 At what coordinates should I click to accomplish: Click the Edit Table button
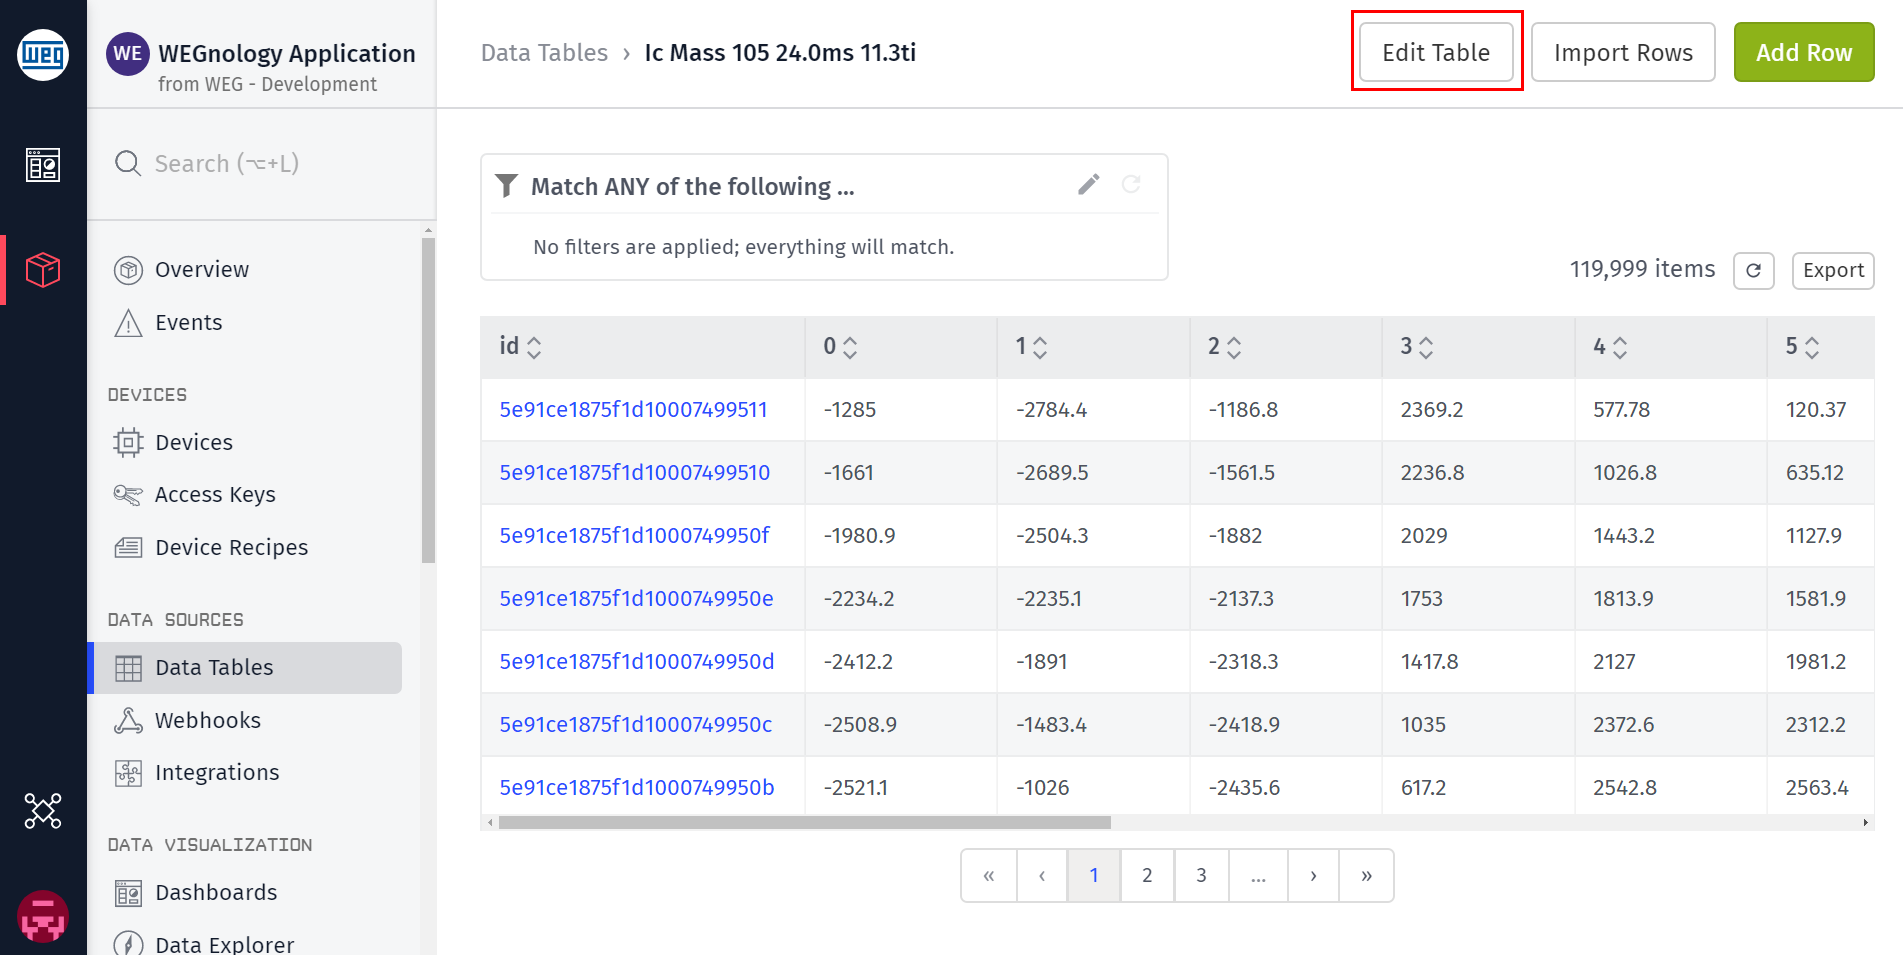(x=1436, y=52)
